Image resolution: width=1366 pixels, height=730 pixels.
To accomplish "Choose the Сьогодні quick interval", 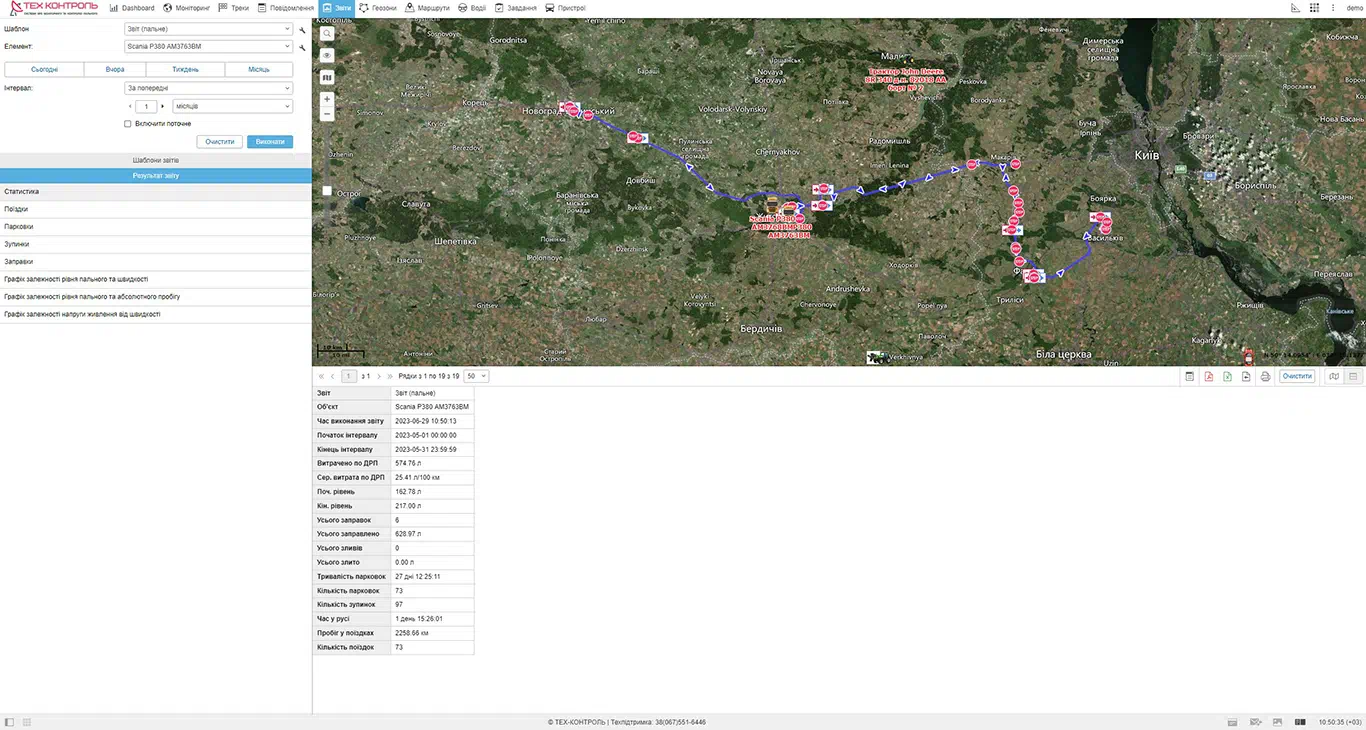I will point(44,70).
